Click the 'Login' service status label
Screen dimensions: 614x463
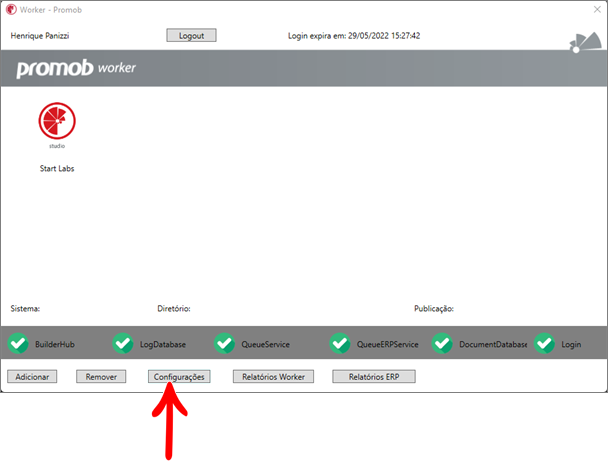click(x=571, y=344)
